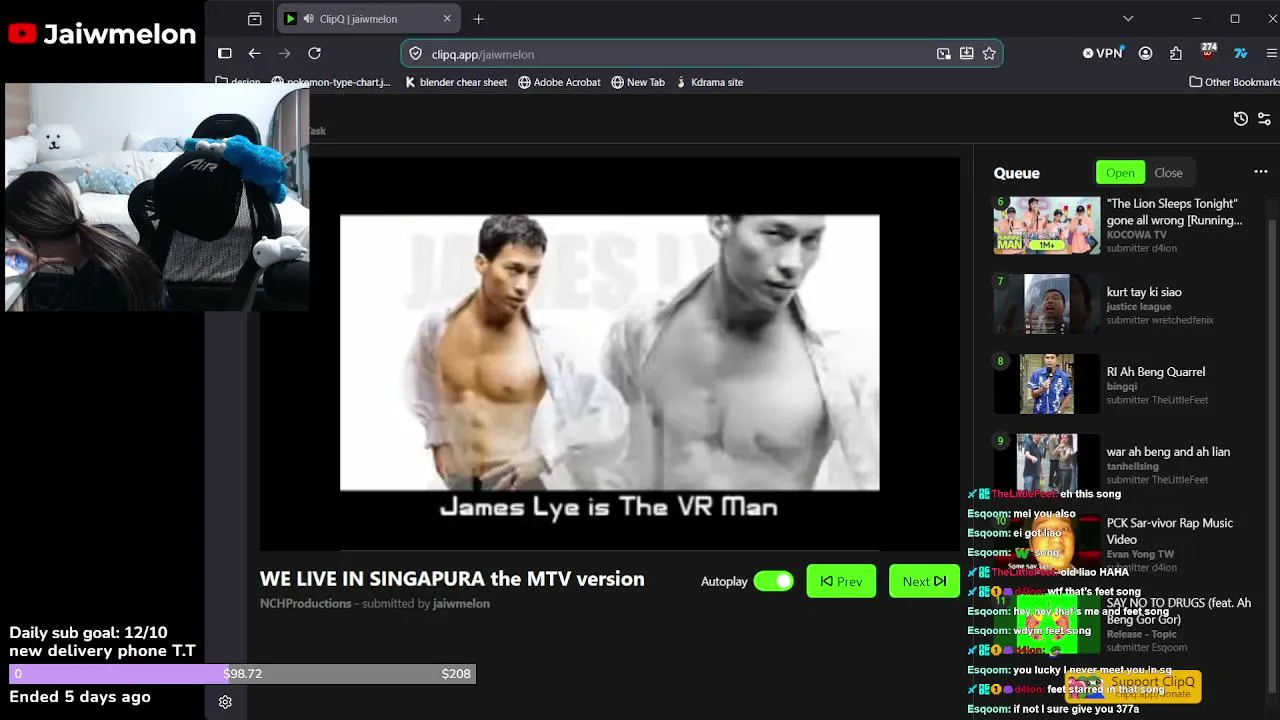The width and height of the screenshot is (1280, 720).
Task: Expand the tab search dropdown arrow
Action: coord(1128,19)
